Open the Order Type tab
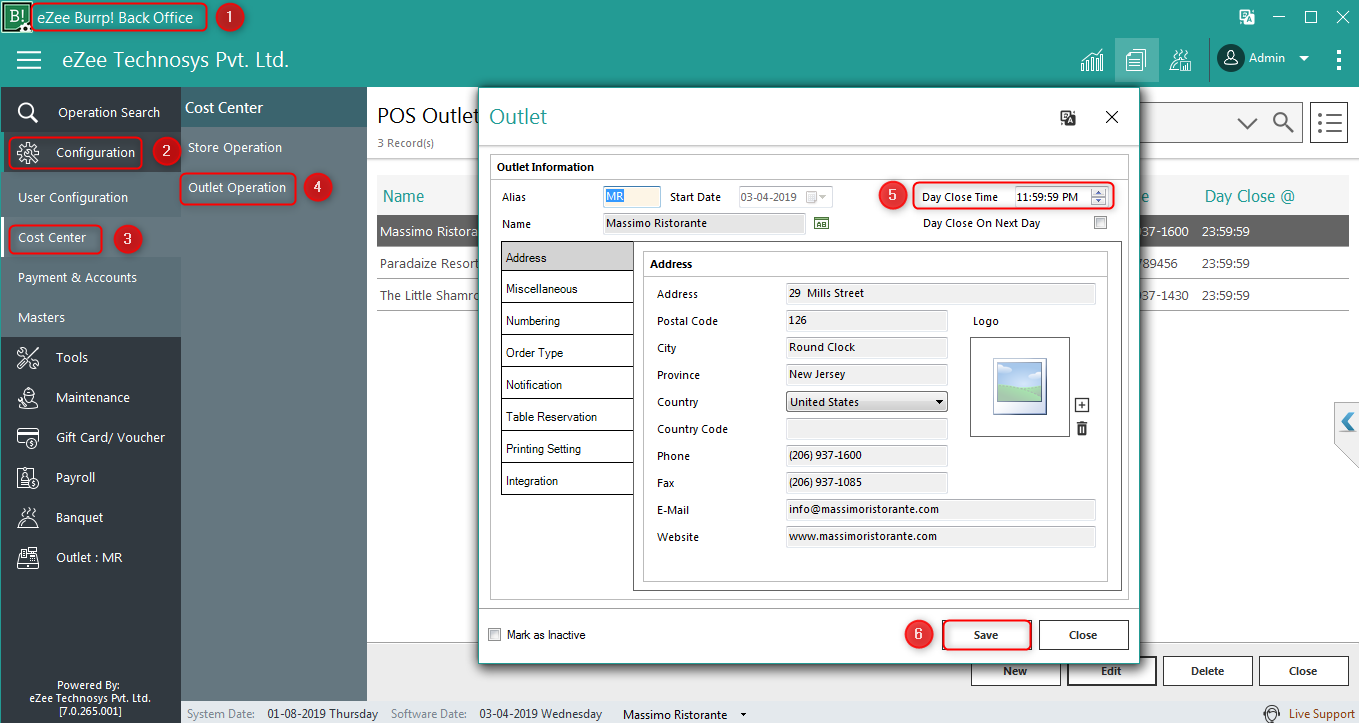1359x723 pixels. (567, 353)
